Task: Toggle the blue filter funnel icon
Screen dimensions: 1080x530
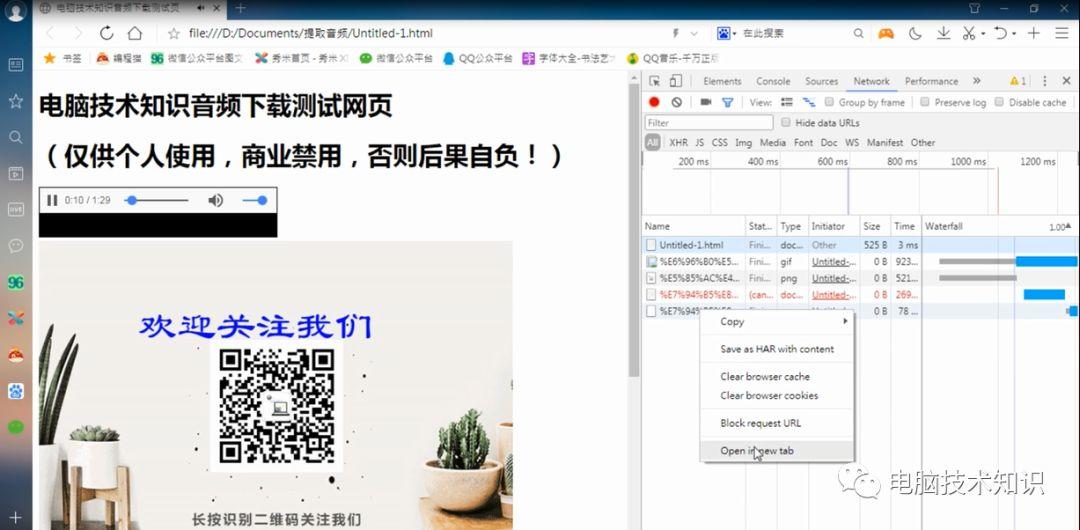Action: click(727, 102)
